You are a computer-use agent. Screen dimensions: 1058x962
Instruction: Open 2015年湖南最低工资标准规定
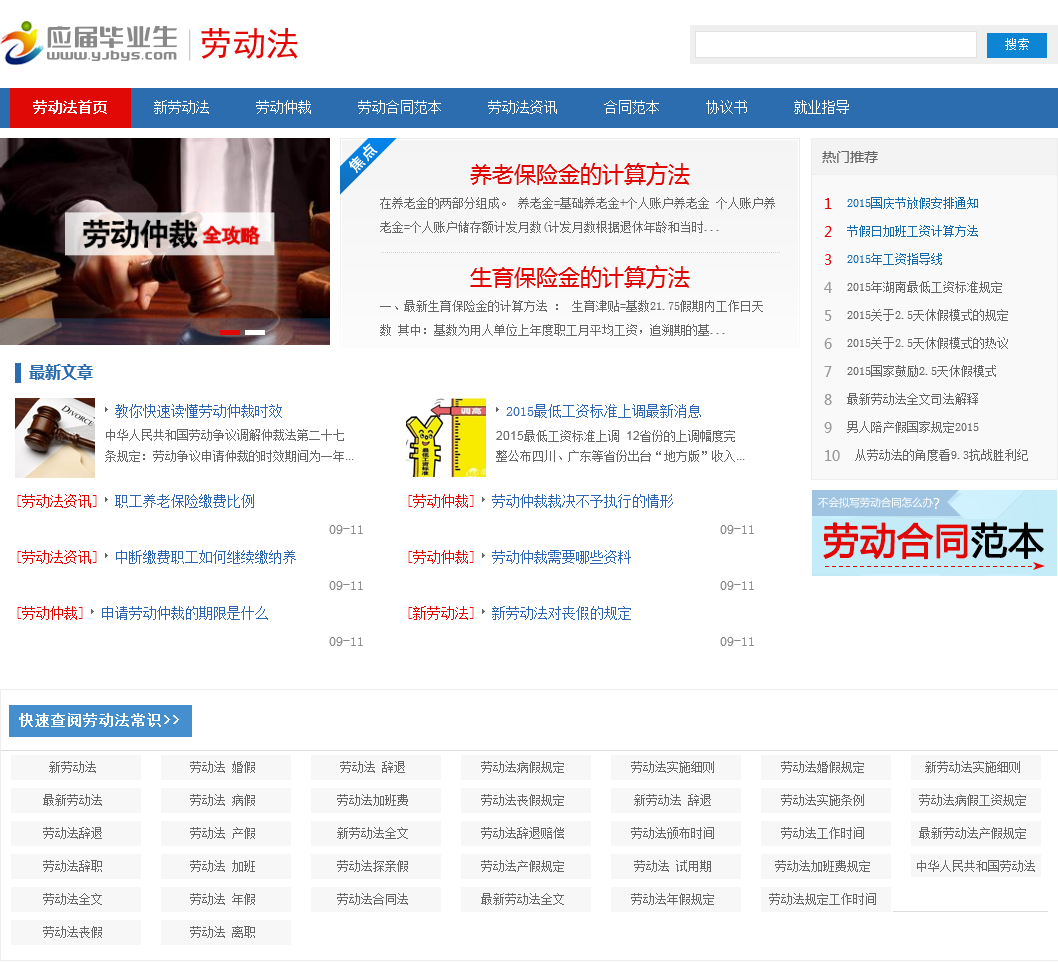pyautogui.click(x=924, y=287)
